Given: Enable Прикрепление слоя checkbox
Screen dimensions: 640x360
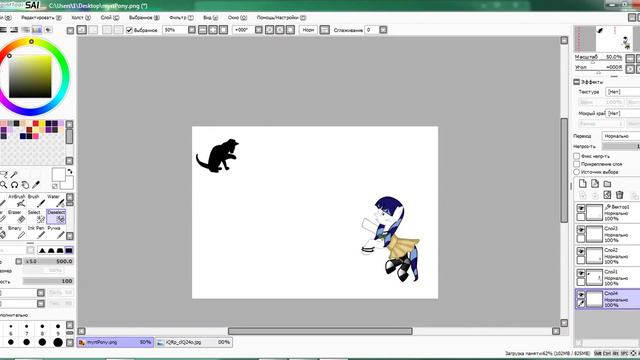Looking at the screenshot, I should point(576,164).
